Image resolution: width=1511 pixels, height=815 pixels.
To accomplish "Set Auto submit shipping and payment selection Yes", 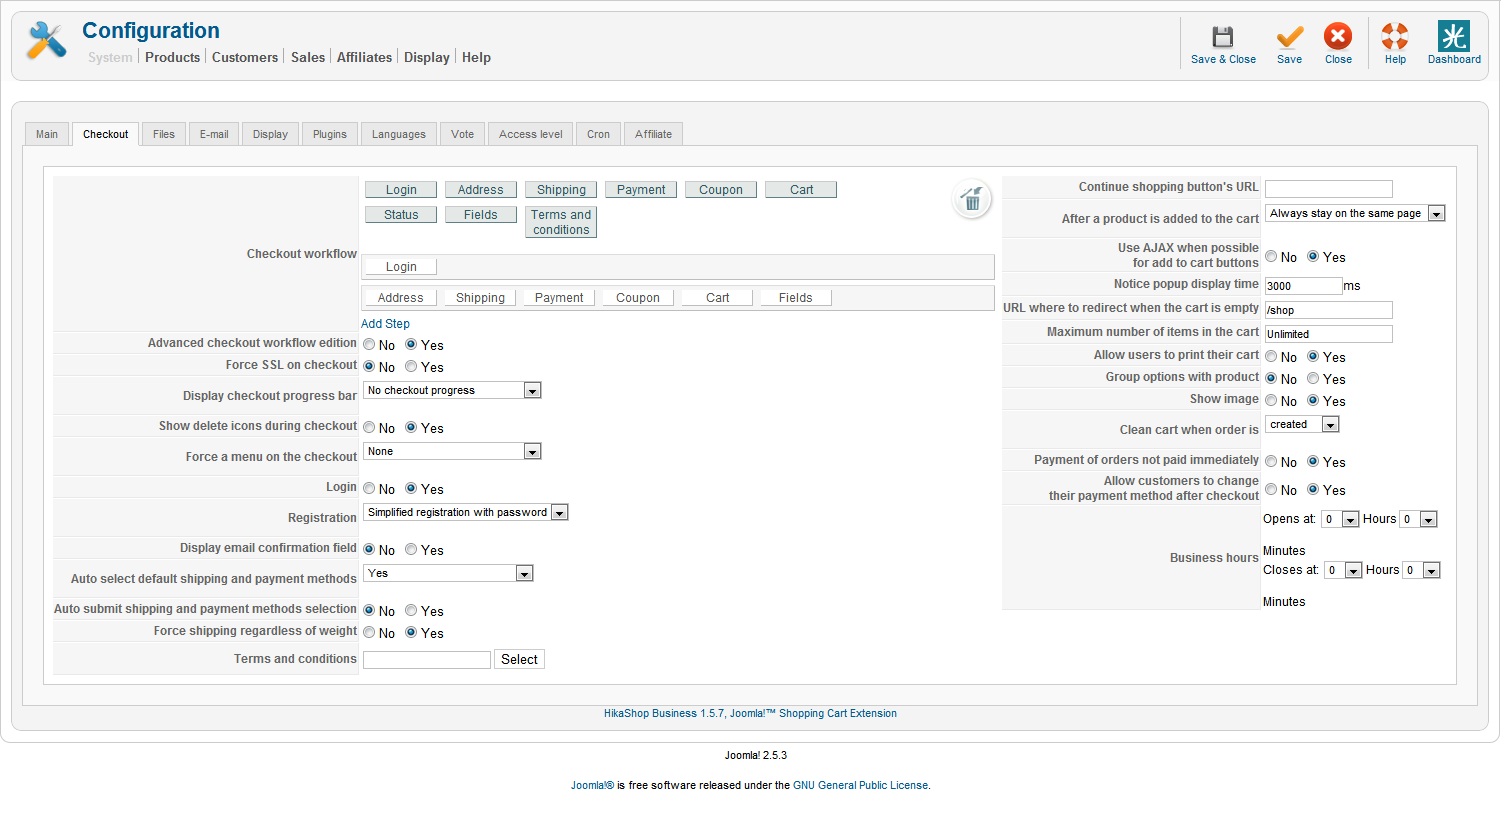I will 411,611.
